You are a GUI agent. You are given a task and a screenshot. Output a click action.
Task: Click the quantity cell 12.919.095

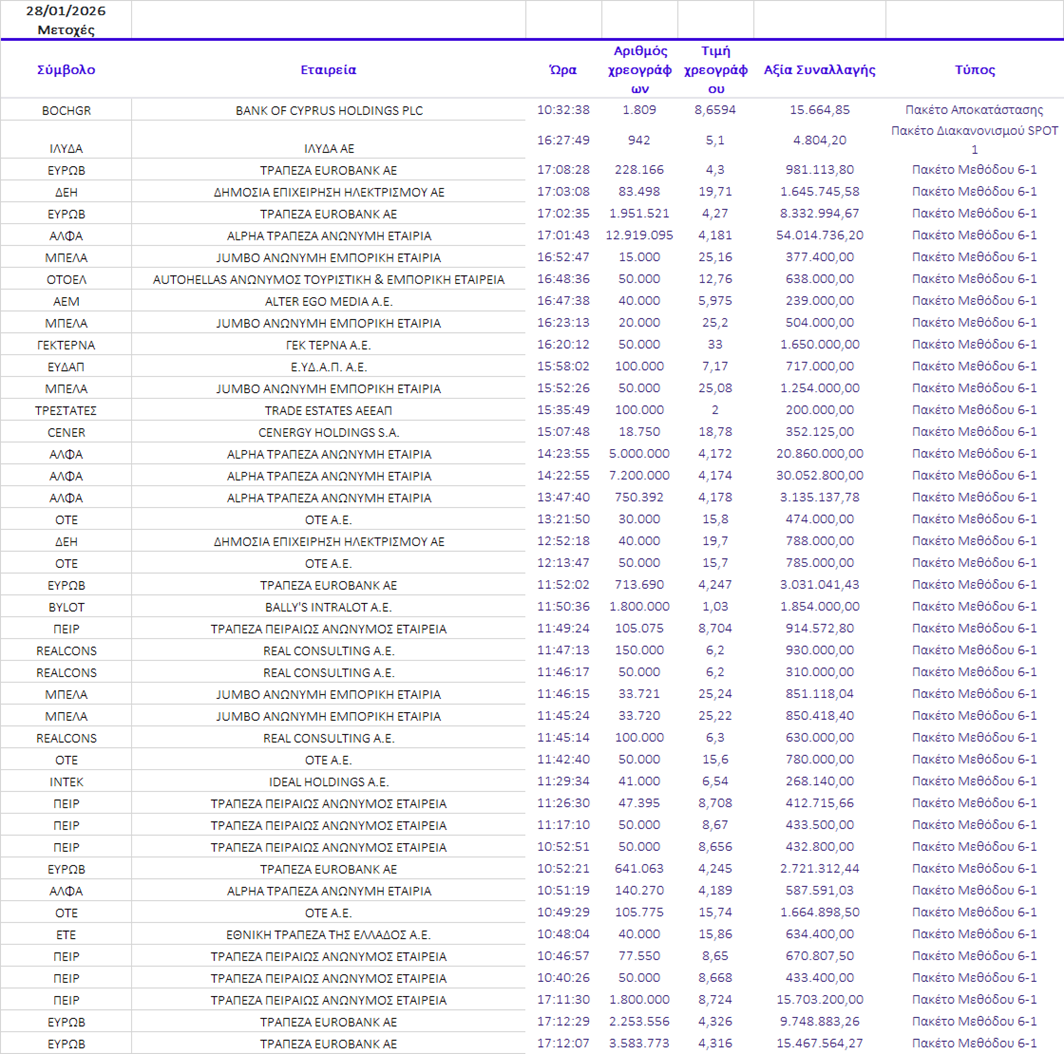pyautogui.click(x=639, y=235)
